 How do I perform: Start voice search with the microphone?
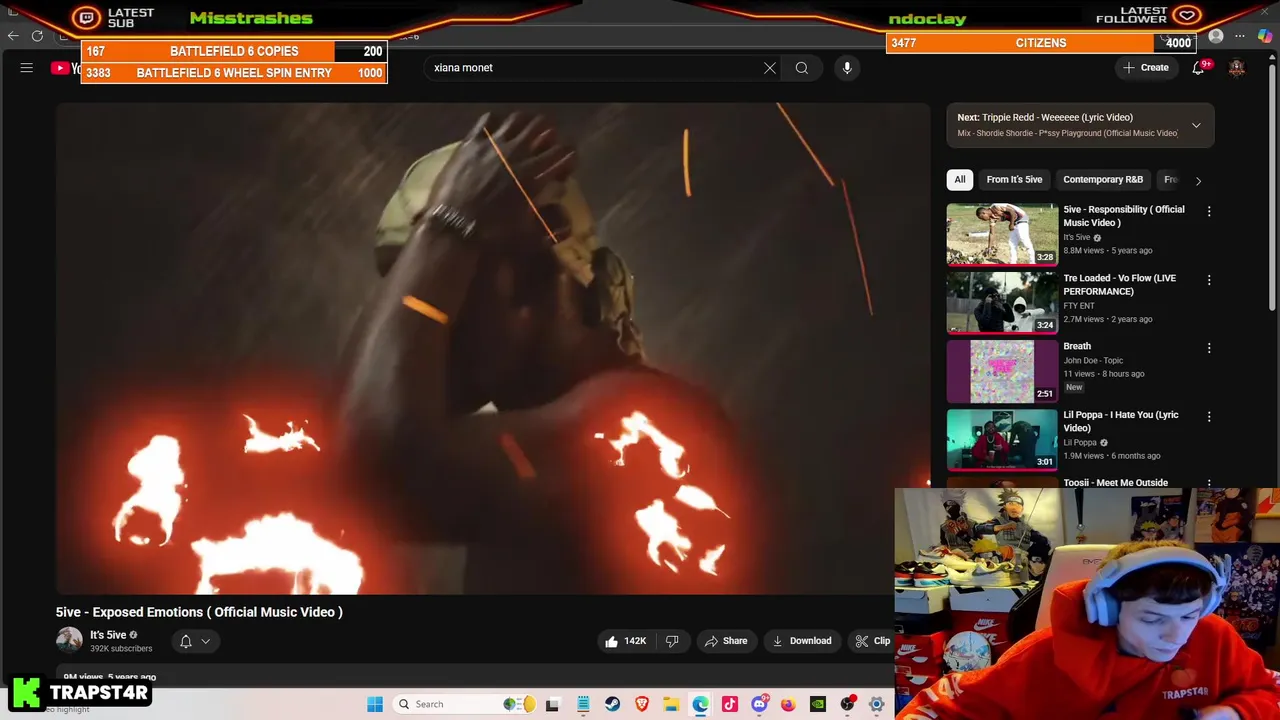pos(847,68)
